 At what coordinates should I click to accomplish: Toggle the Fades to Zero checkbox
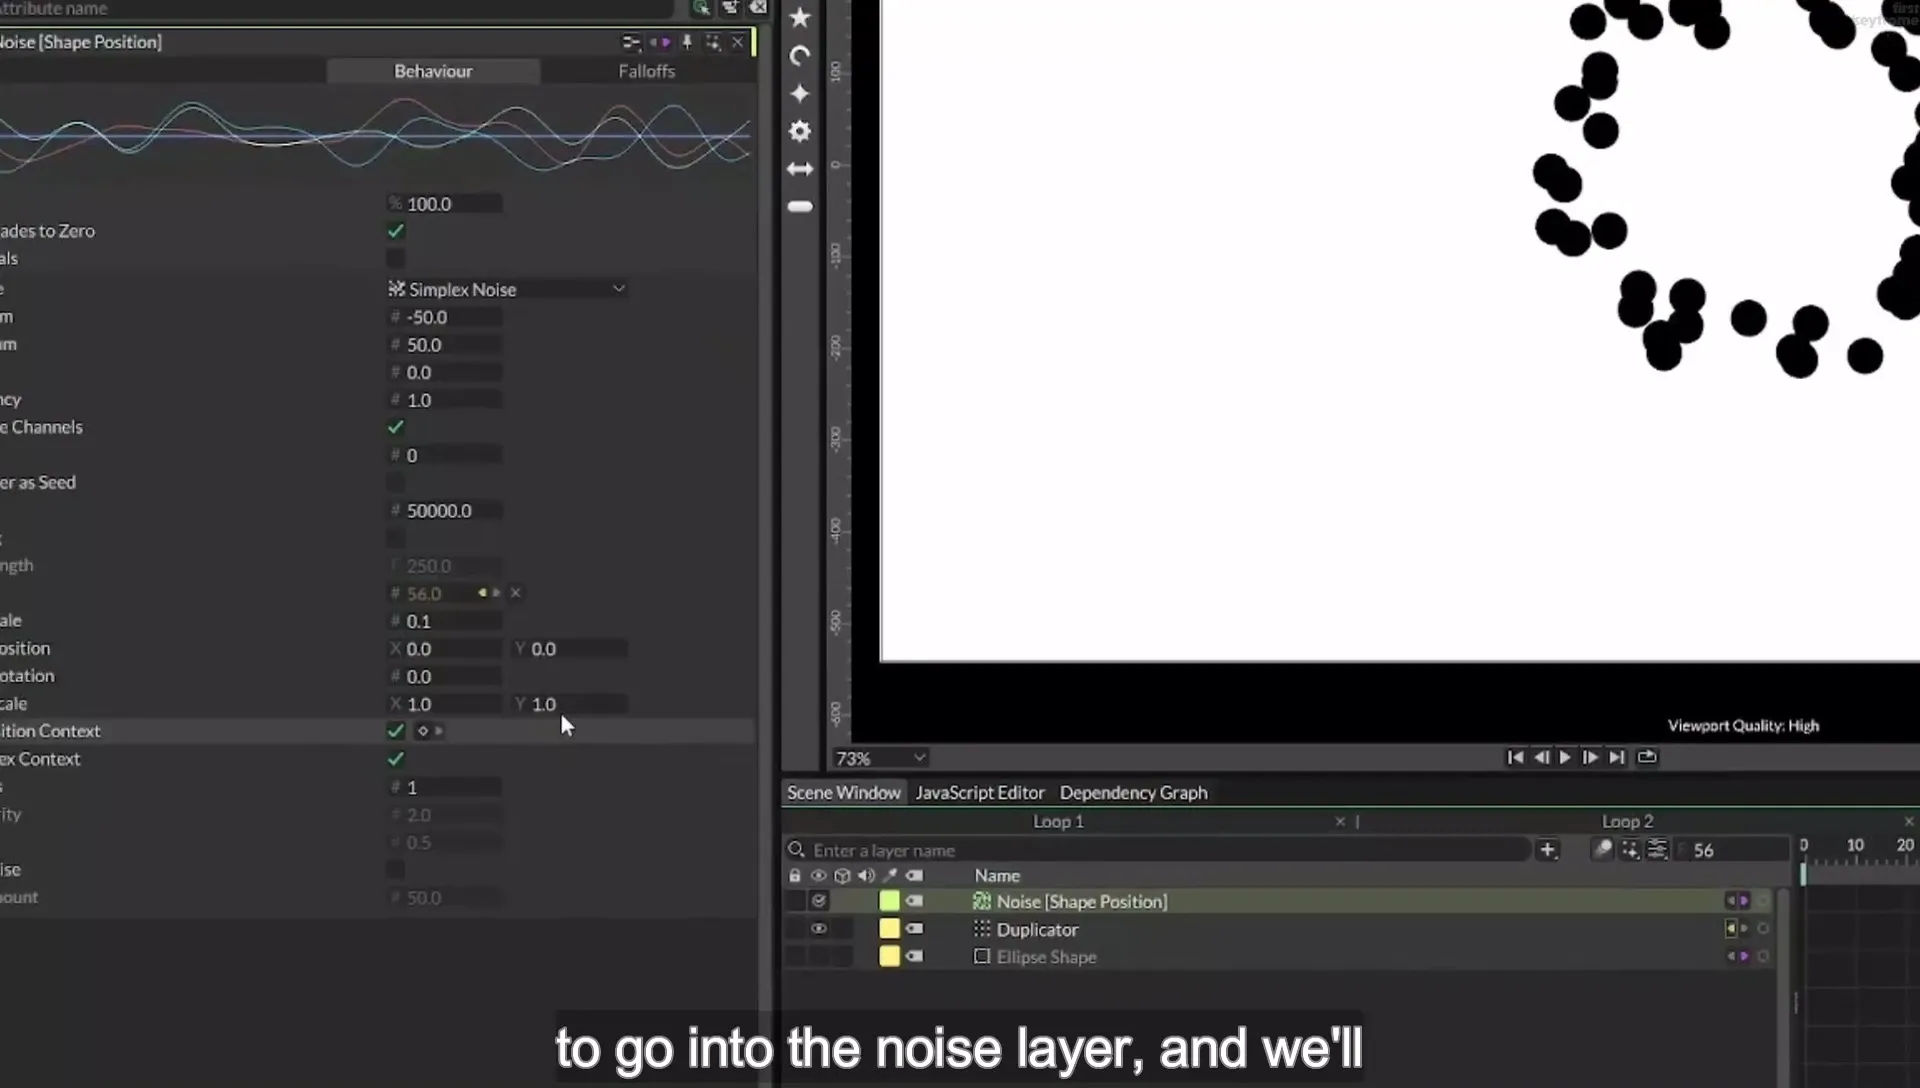point(396,231)
